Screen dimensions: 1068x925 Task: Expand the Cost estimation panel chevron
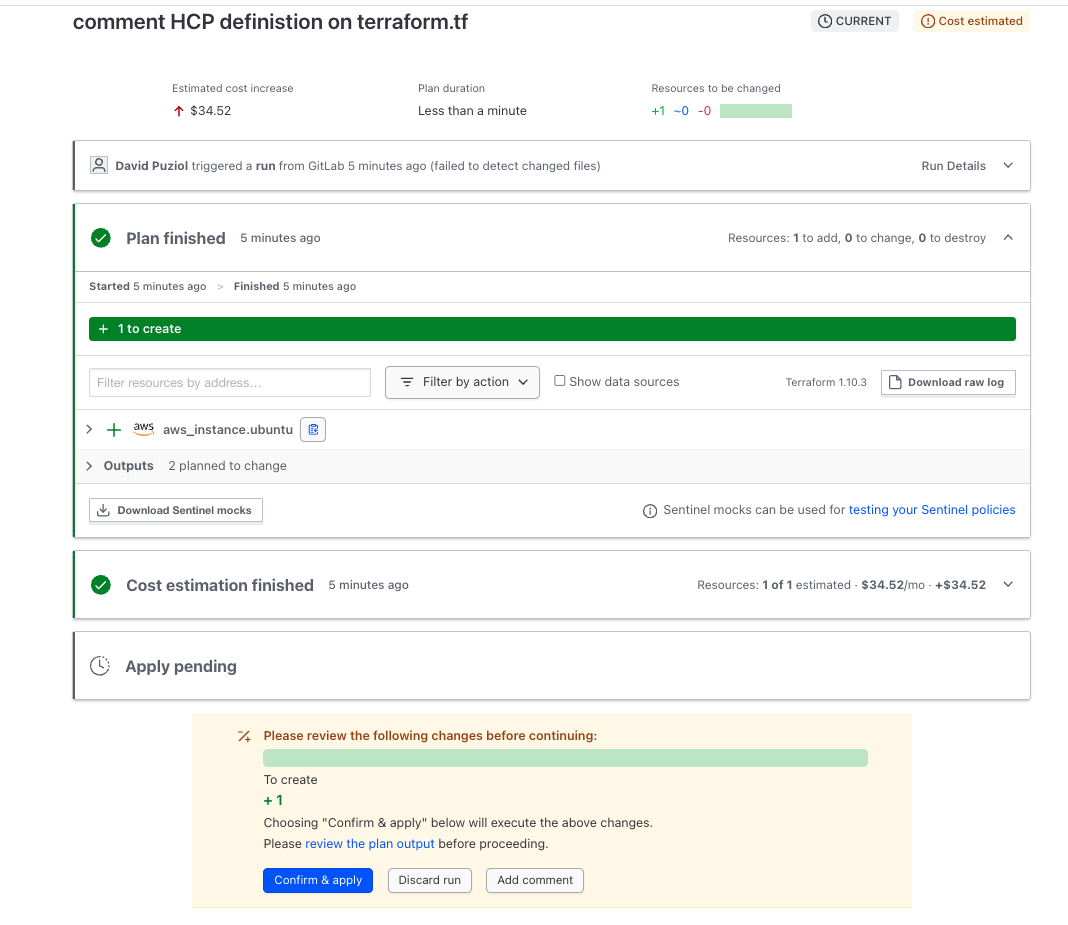(x=1008, y=585)
